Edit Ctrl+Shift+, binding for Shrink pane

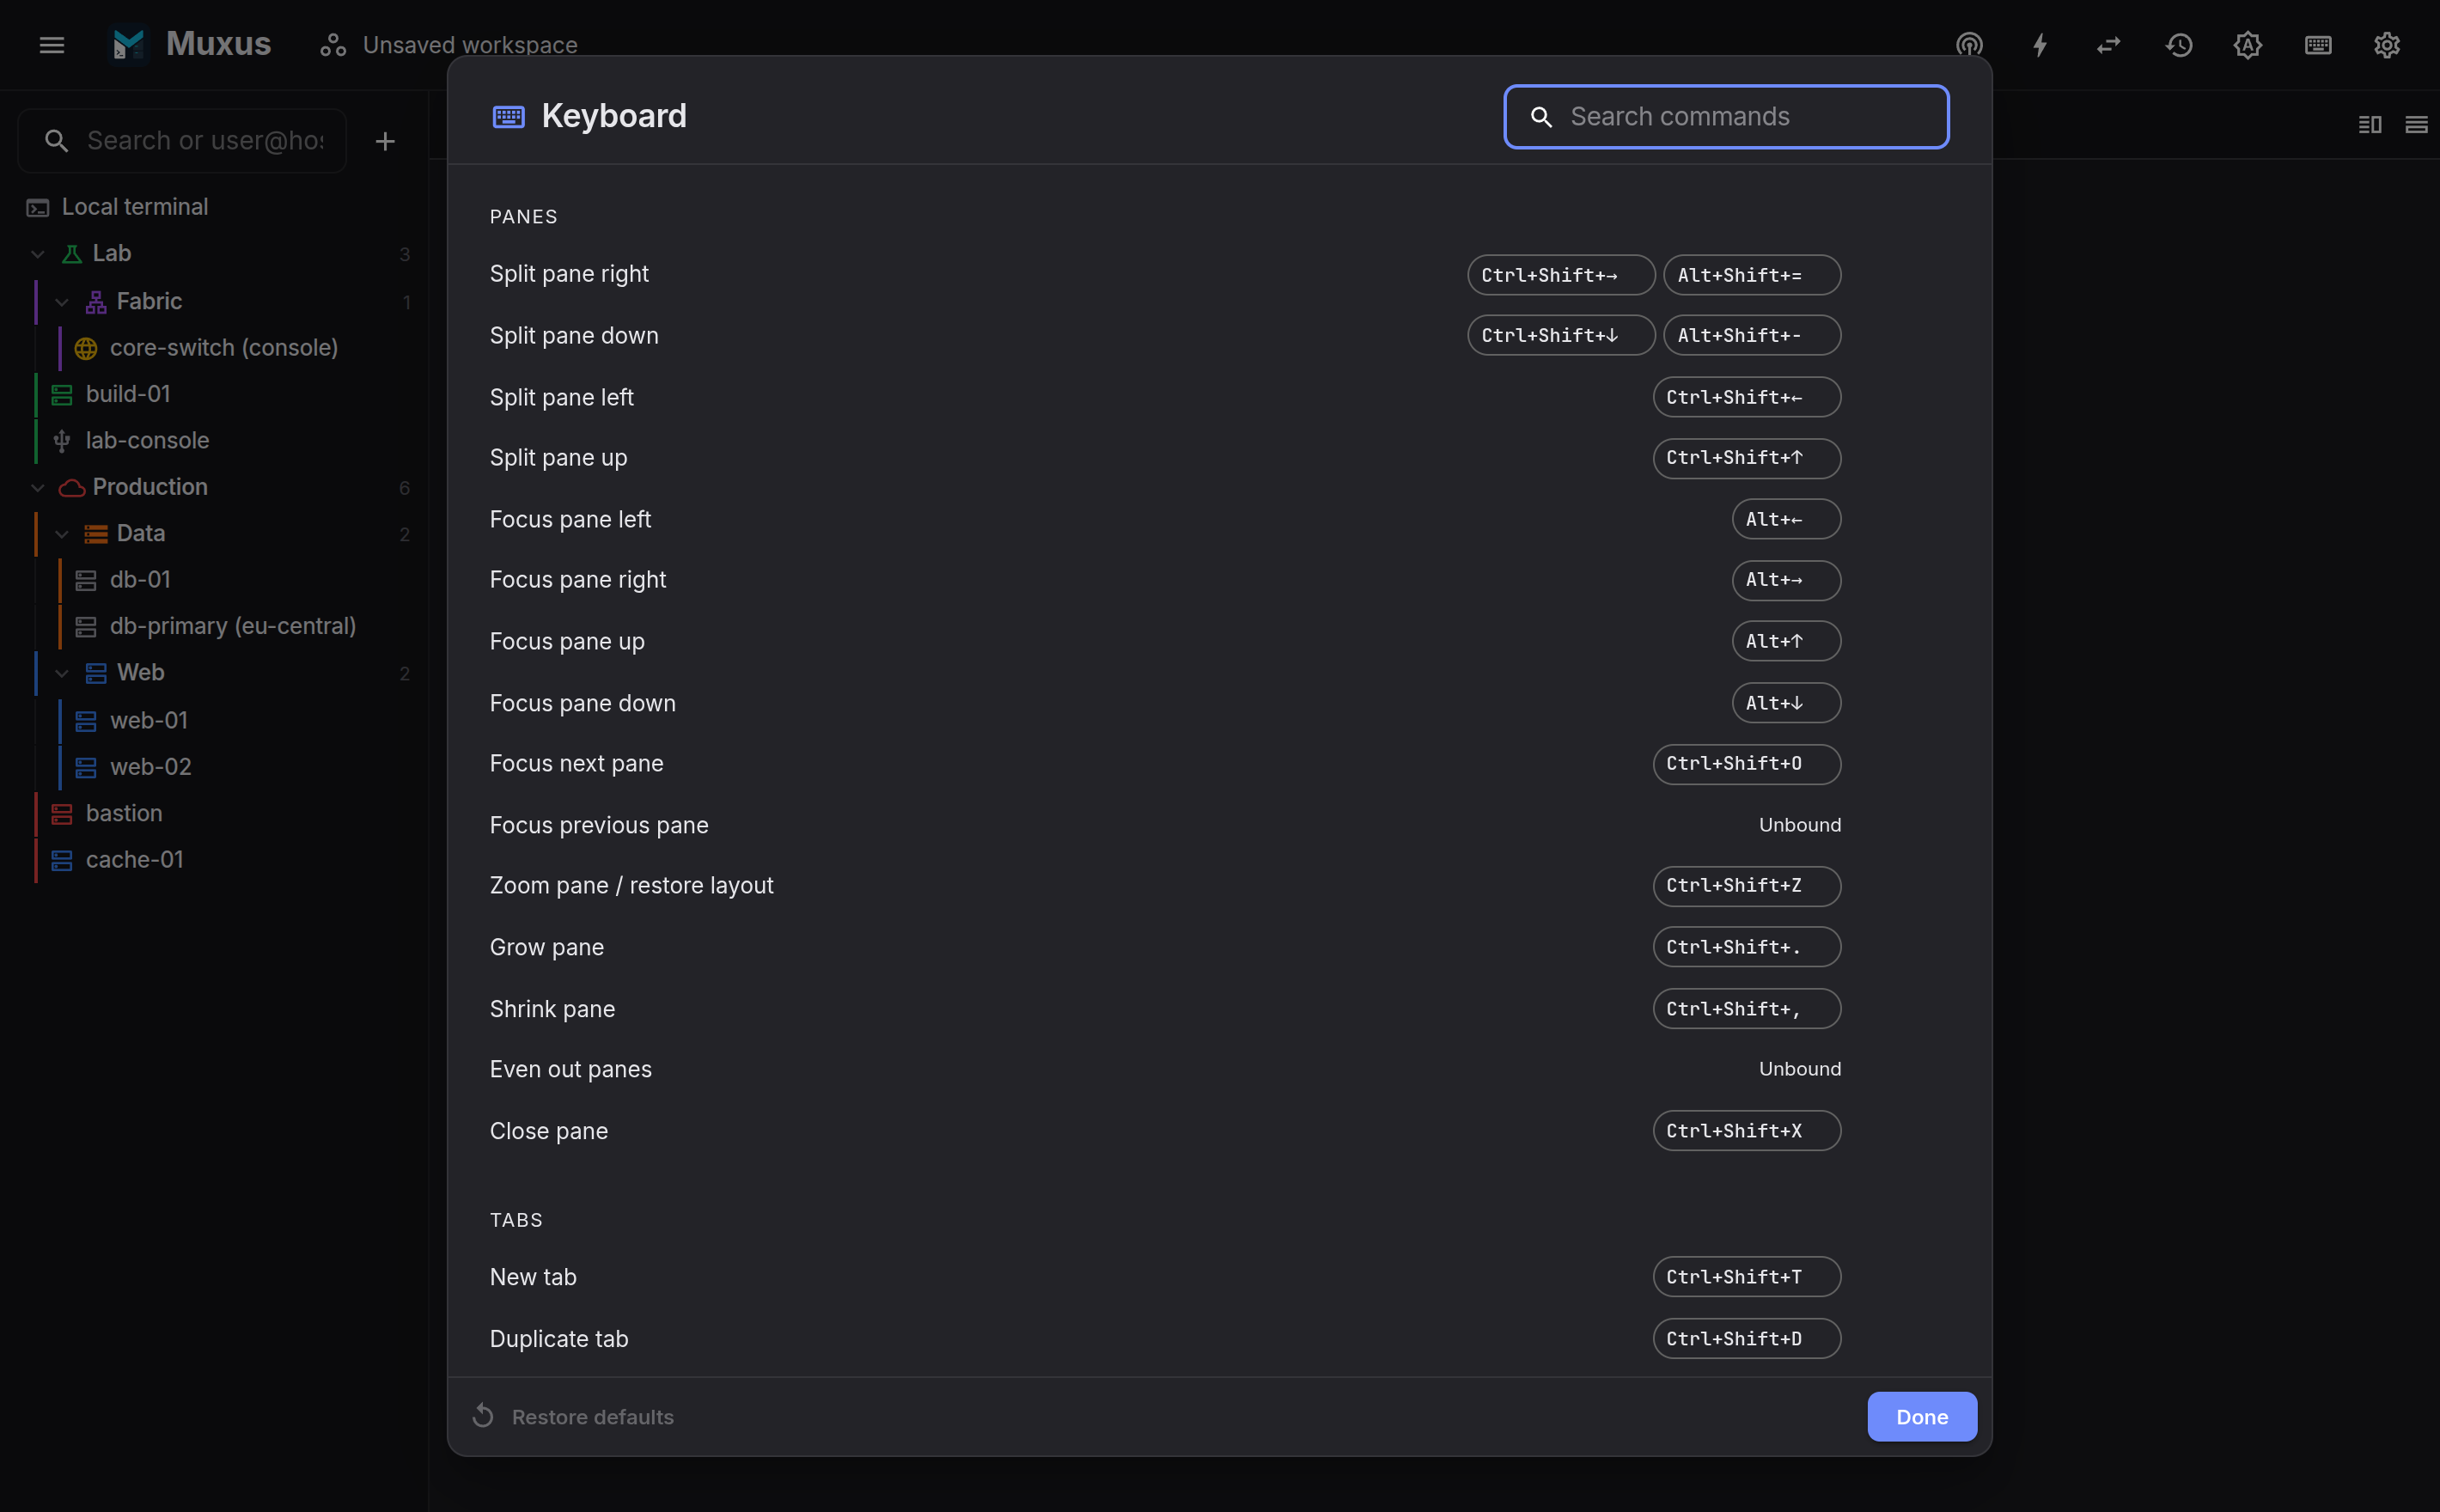click(1746, 1009)
